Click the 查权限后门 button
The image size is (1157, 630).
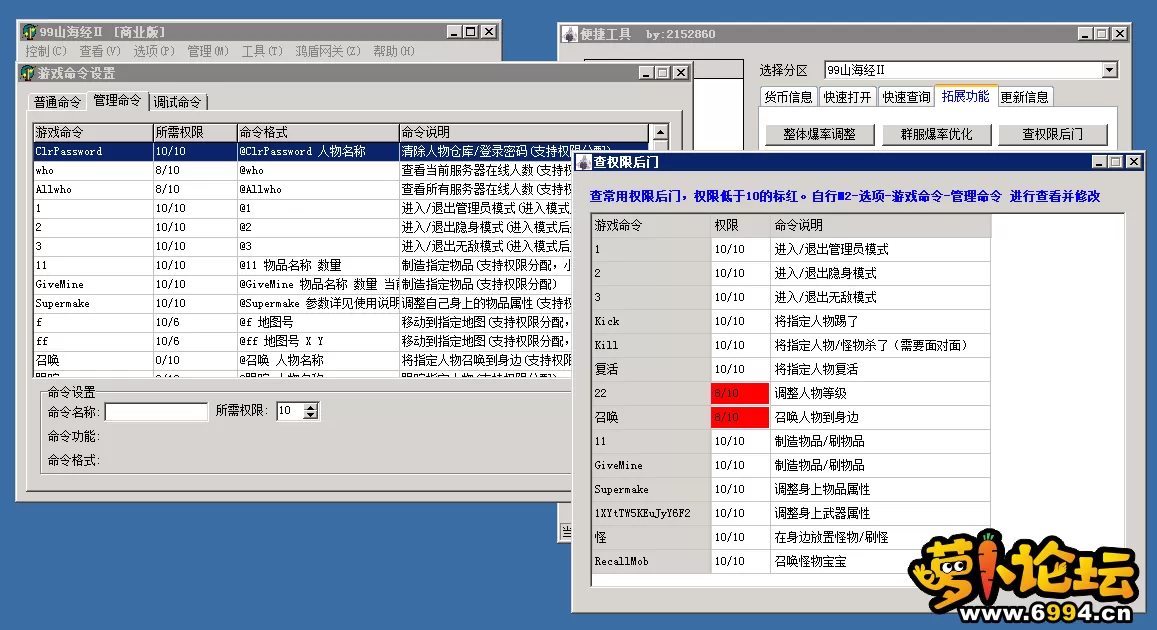1052,134
